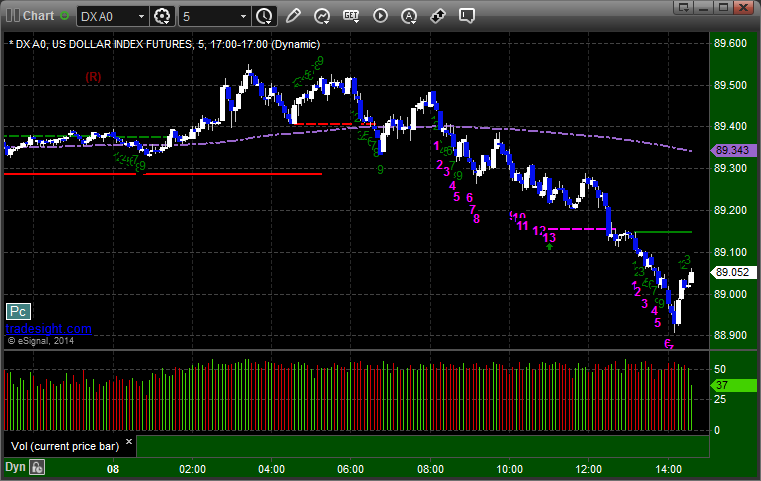
Task: Click the 89.343 purple price marker
Action: (x=732, y=150)
